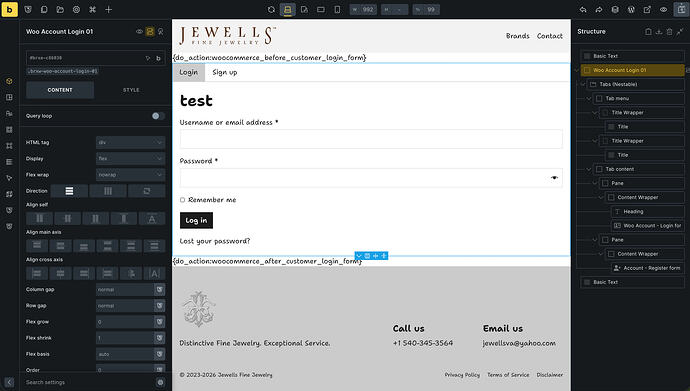Click the WordPress dashboard icon

[x=631, y=9]
